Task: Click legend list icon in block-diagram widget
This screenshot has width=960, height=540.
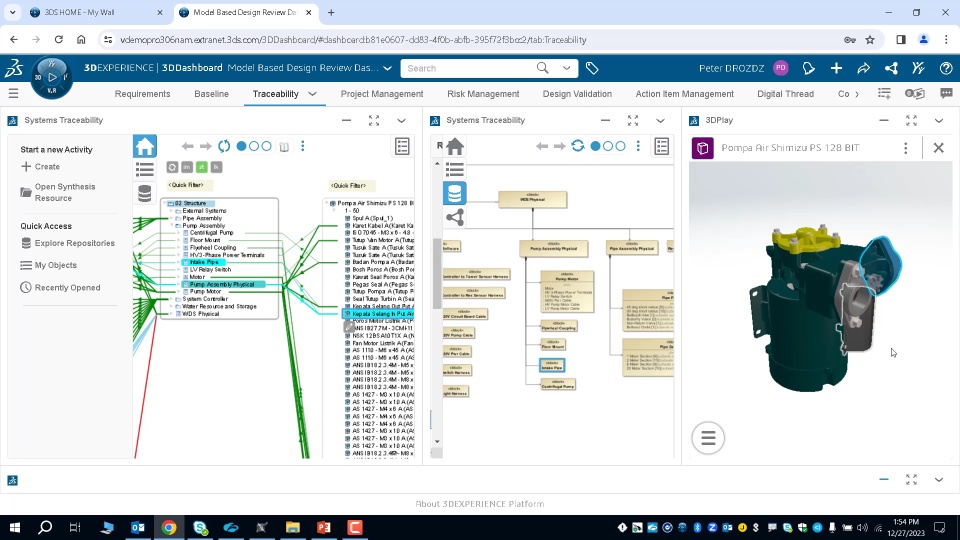Action: point(662,146)
